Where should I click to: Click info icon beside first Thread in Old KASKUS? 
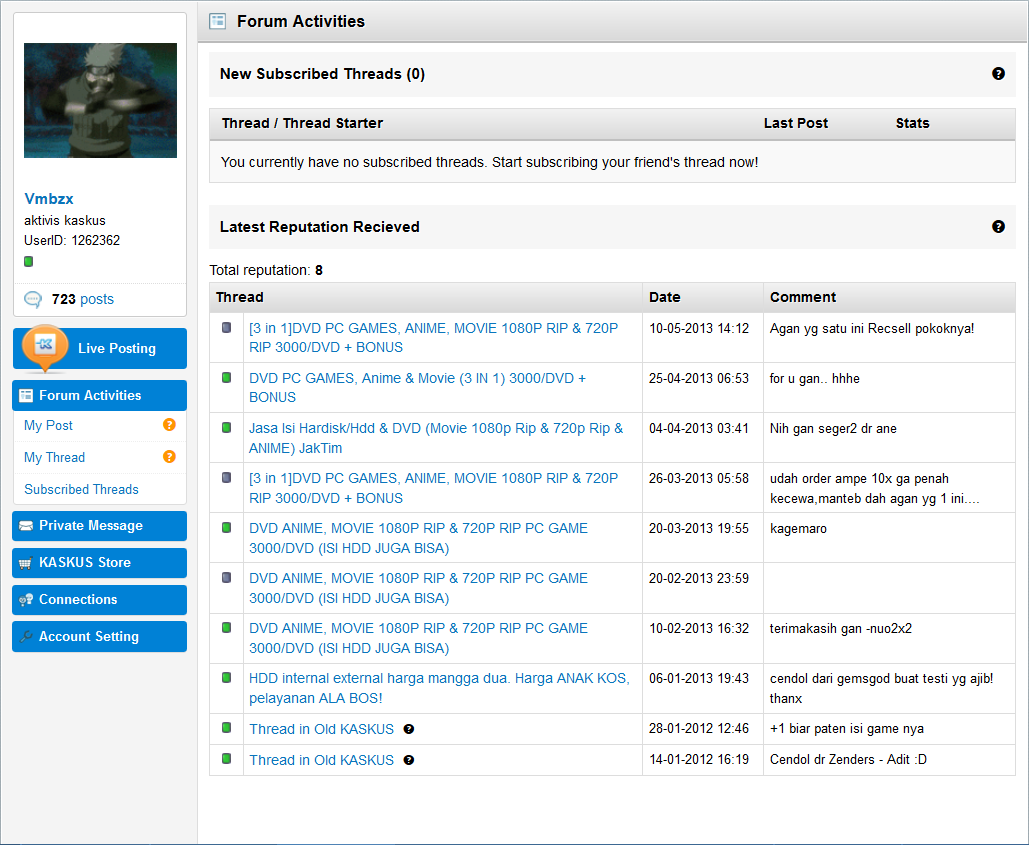click(x=409, y=729)
